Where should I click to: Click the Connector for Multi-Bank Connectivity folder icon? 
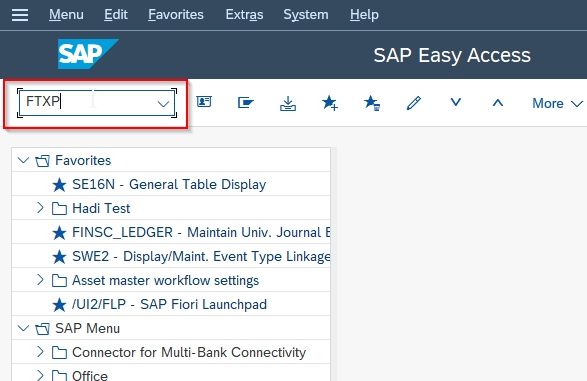59,352
